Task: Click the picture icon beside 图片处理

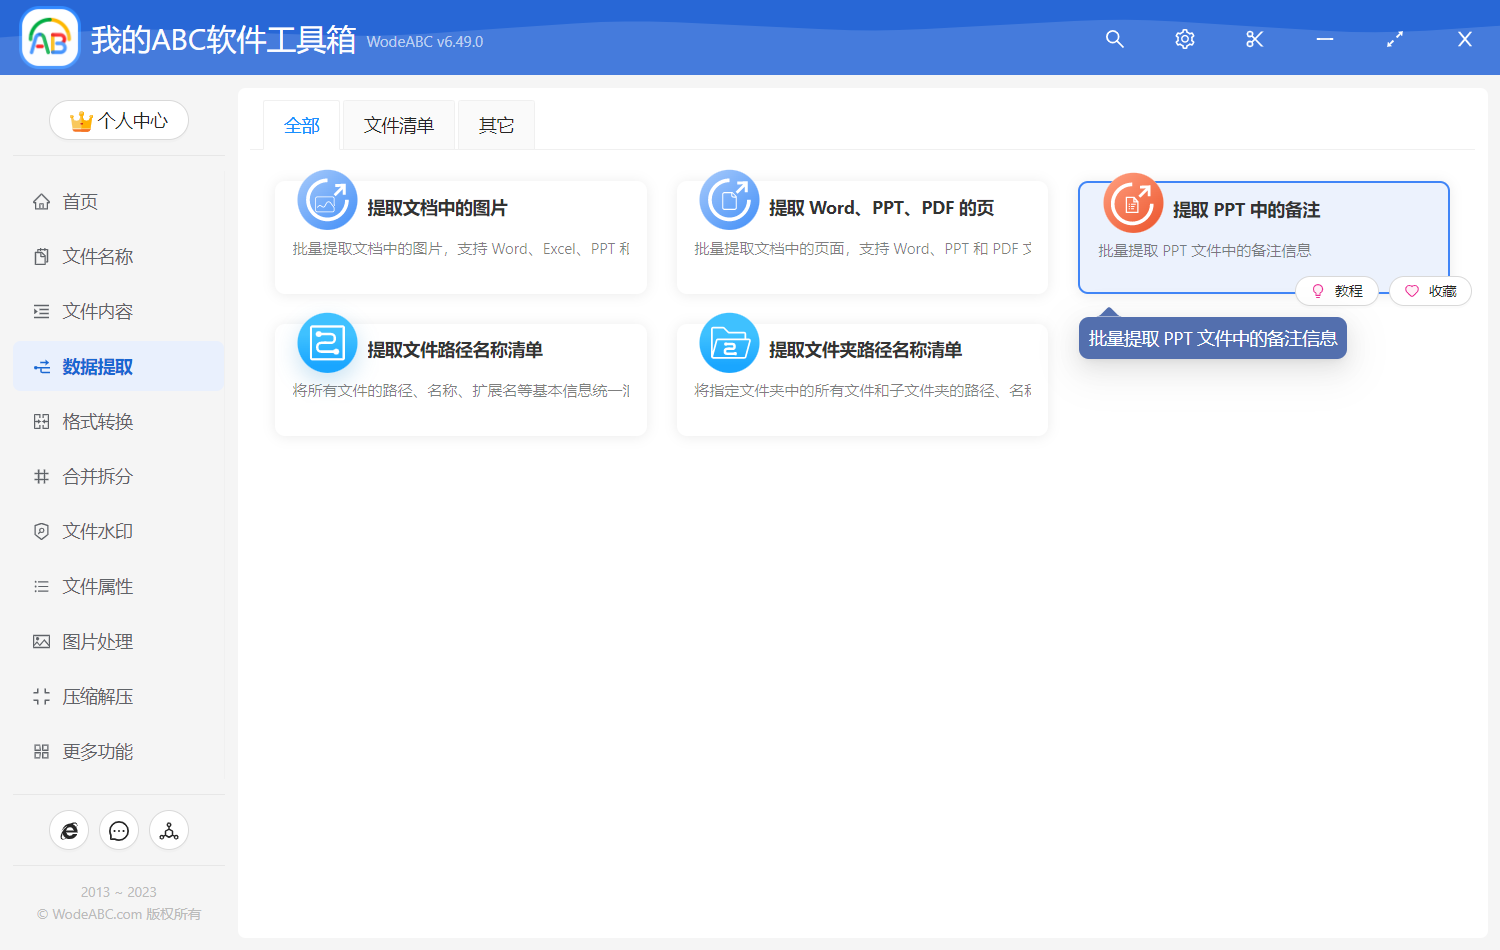Action: (x=41, y=642)
